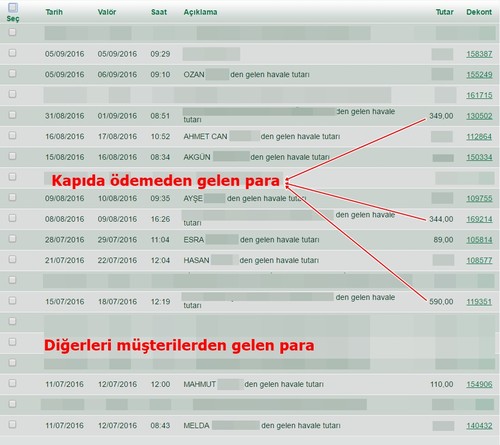Click the amount 349,00

pos(441,116)
